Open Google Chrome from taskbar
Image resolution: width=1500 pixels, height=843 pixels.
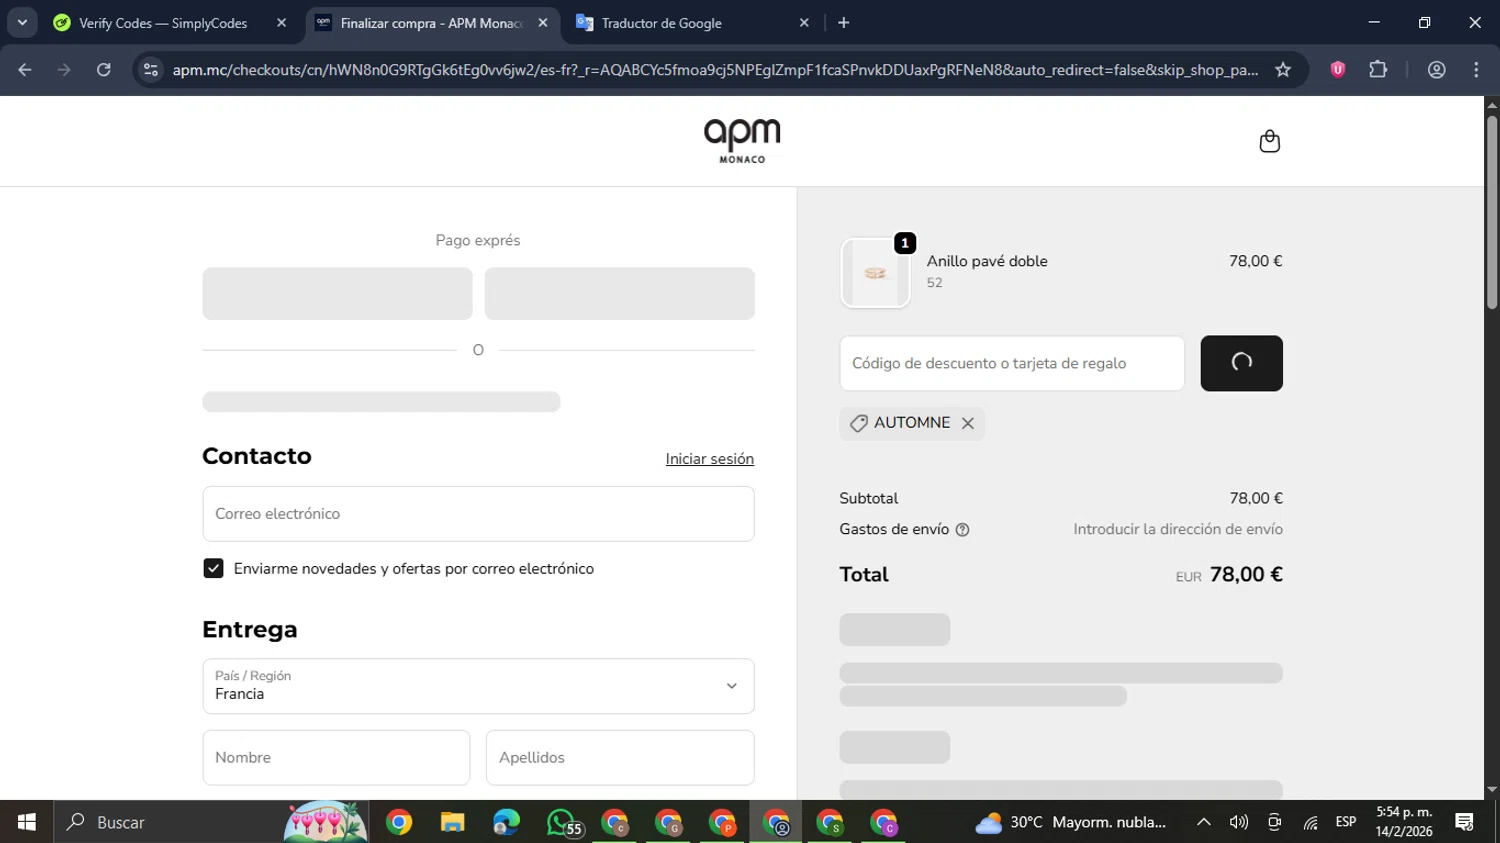point(399,822)
